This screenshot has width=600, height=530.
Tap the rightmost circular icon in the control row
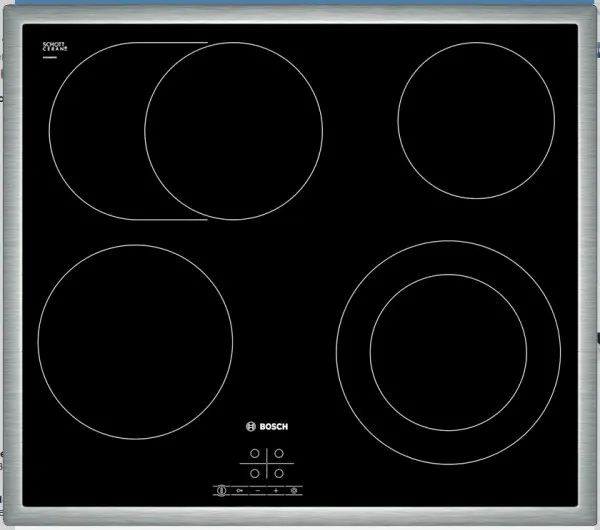tap(294, 491)
